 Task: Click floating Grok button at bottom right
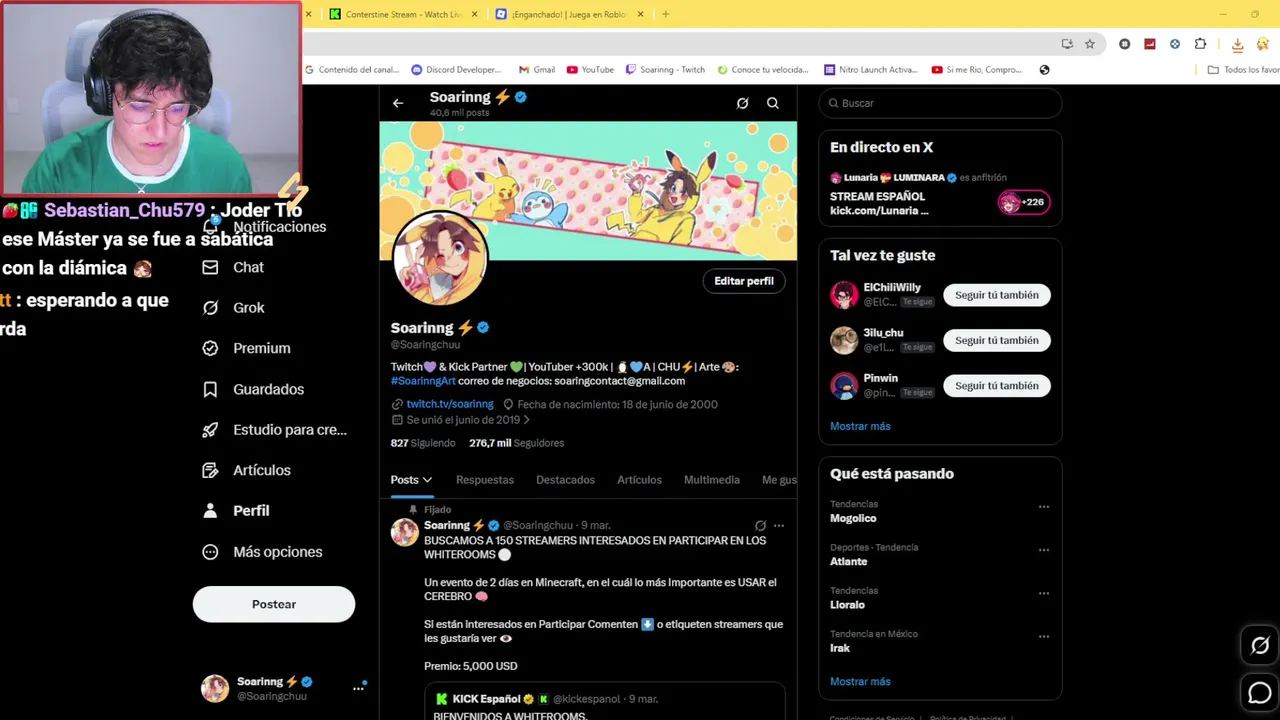pyautogui.click(x=1260, y=646)
